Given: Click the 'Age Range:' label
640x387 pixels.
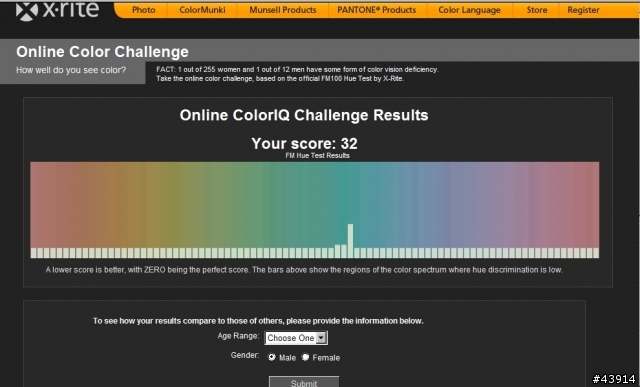Looking at the screenshot, I should point(238,336).
